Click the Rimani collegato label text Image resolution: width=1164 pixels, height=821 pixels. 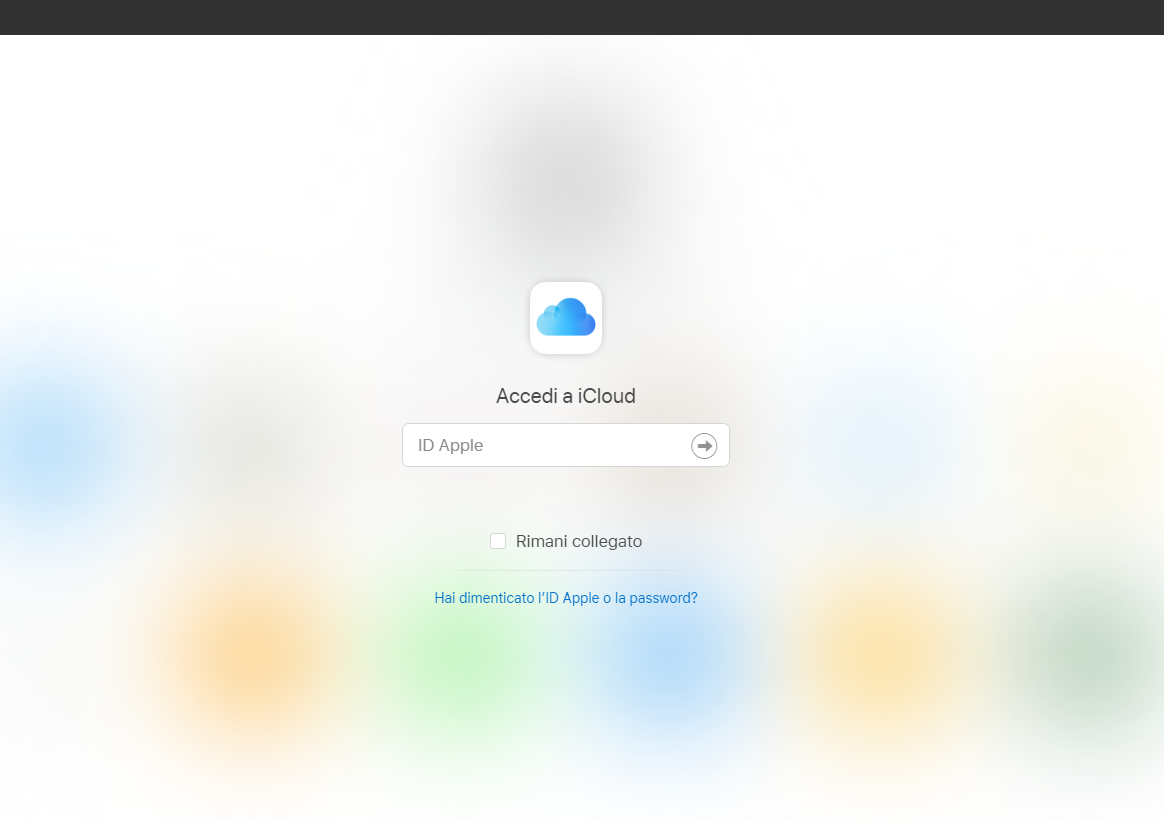(579, 541)
